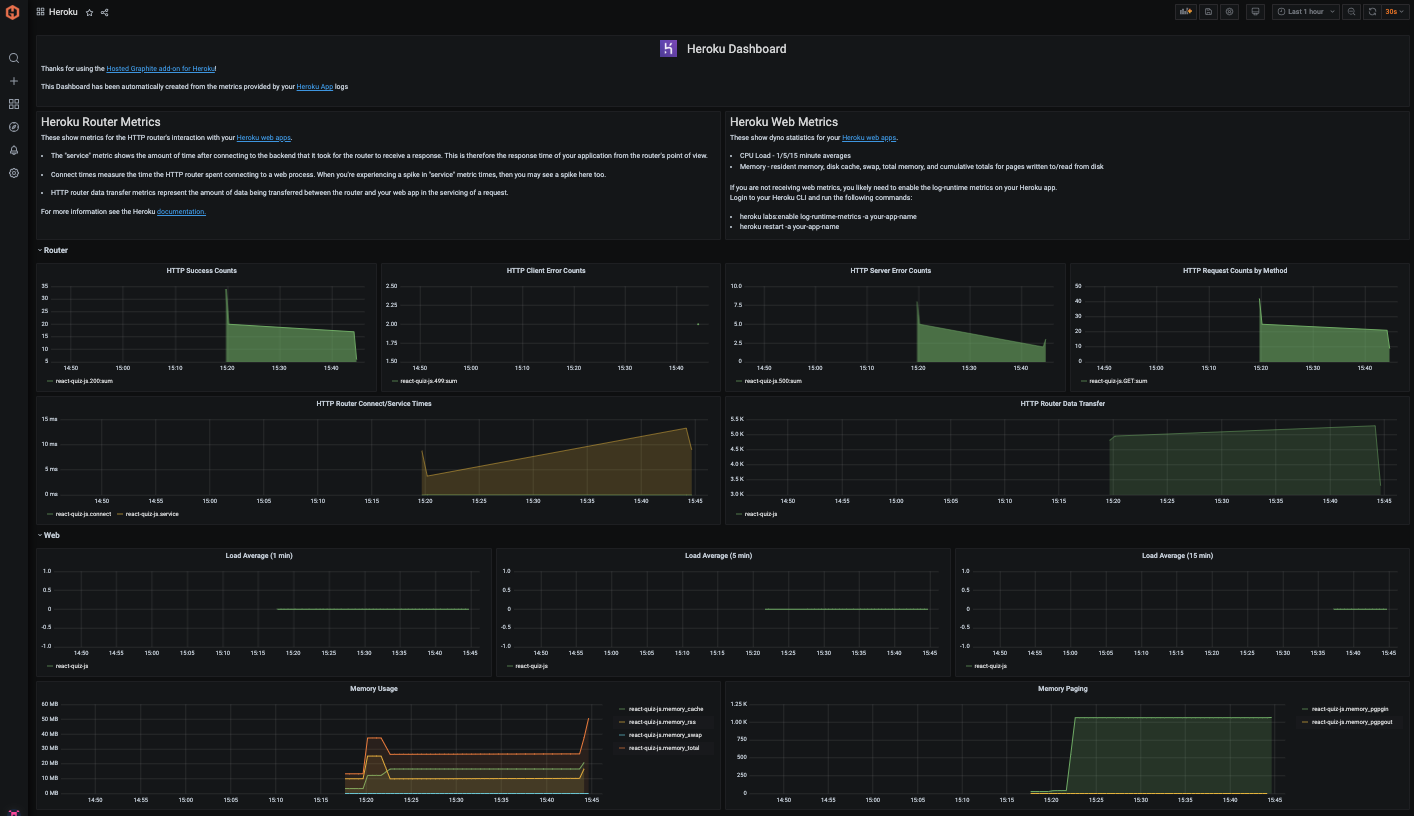1414x816 pixels.
Task: Click the Heroku dashboard title in the top bar
Action: point(63,12)
